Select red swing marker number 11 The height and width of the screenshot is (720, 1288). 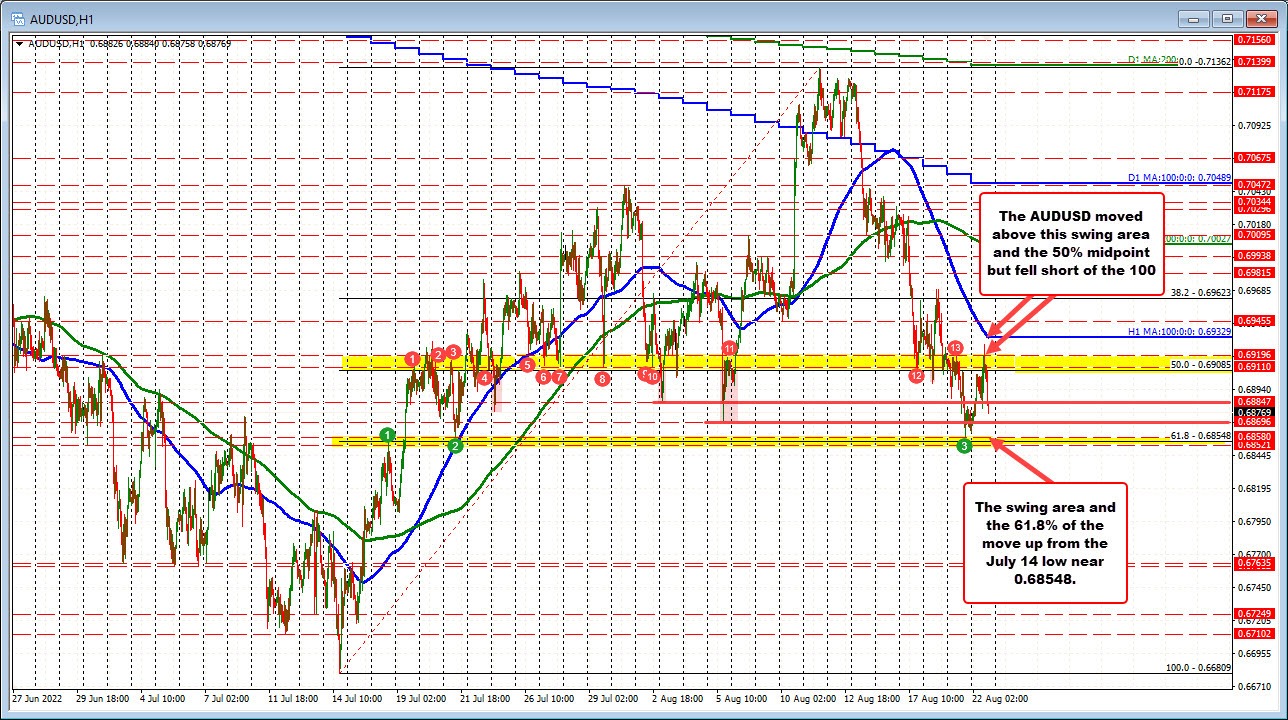point(730,348)
